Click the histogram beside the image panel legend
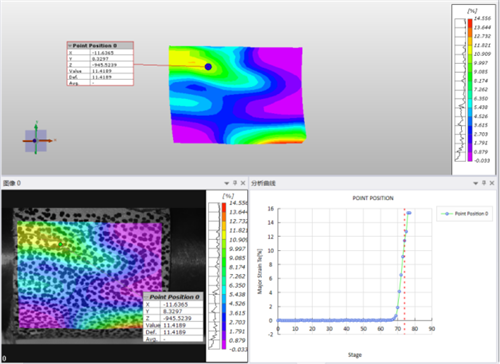 click(214, 276)
